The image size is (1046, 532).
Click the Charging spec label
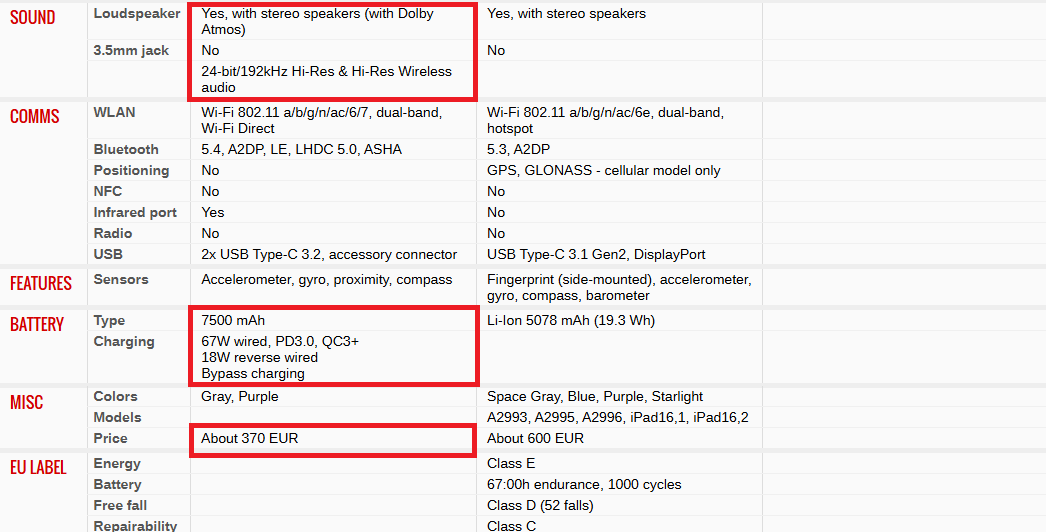tap(124, 342)
